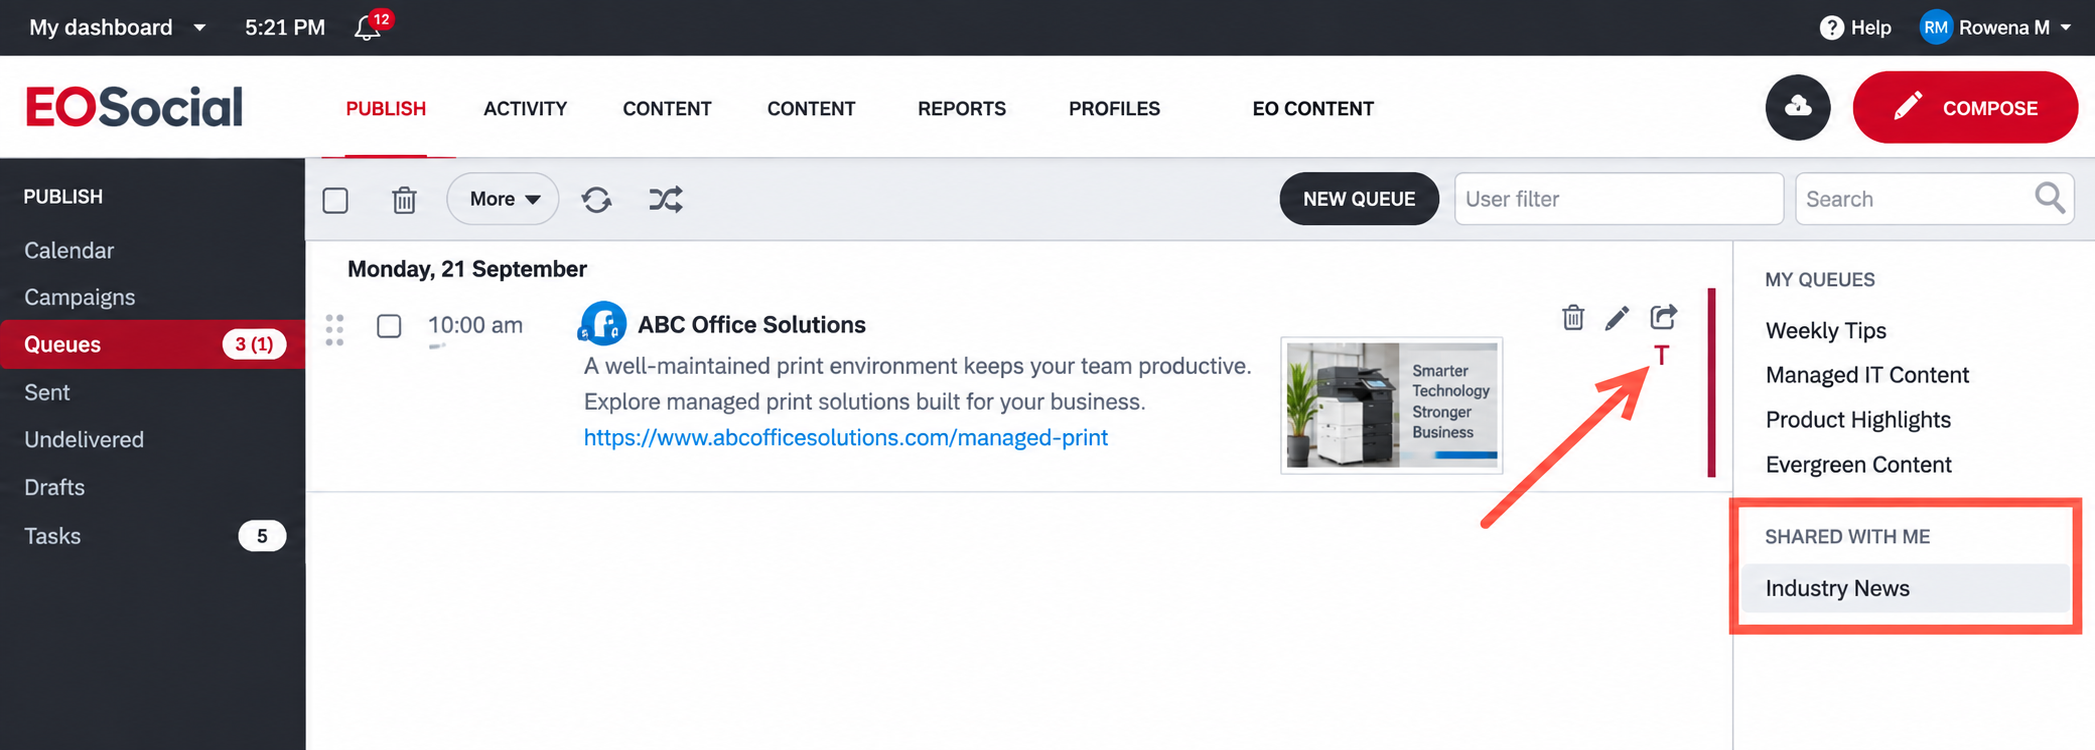The width and height of the screenshot is (2095, 750).
Task: Click the shuffle queue icon
Action: (666, 199)
